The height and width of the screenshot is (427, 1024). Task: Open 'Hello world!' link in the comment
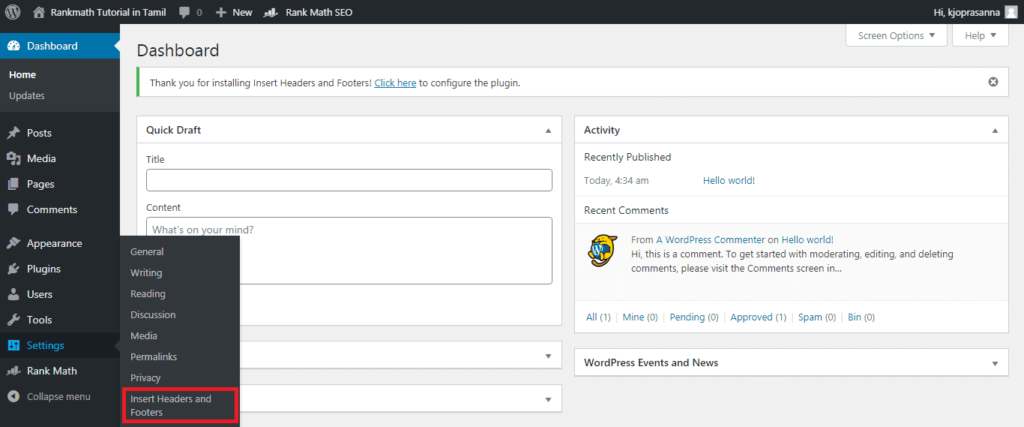(808, 240)
